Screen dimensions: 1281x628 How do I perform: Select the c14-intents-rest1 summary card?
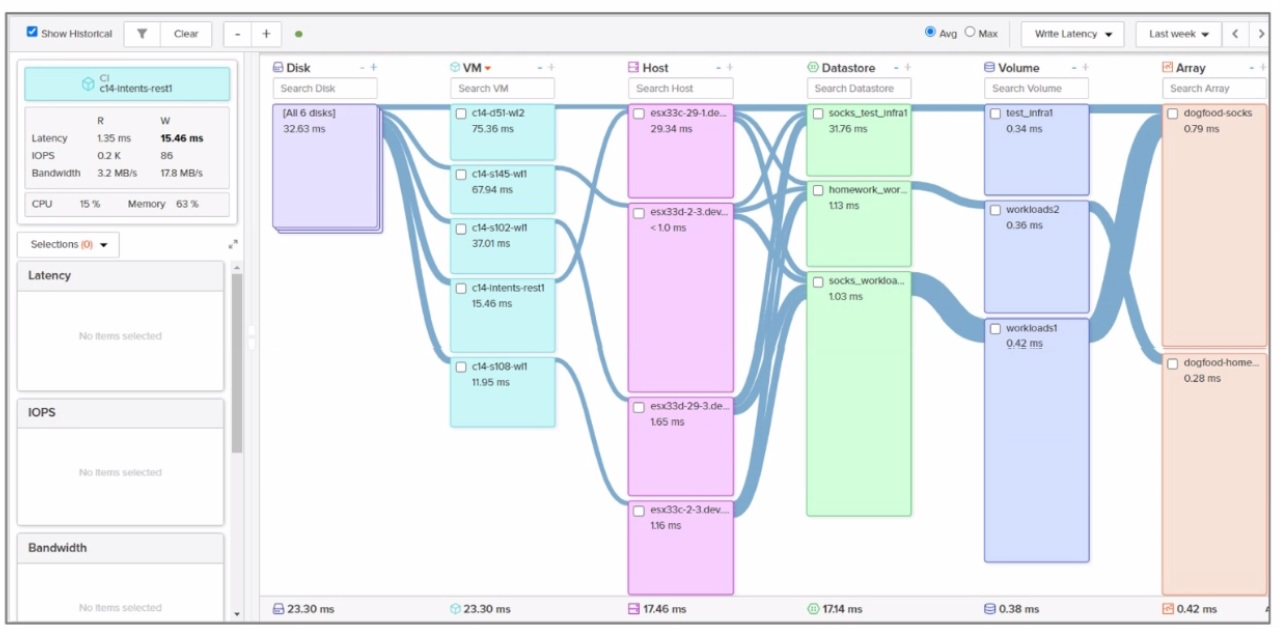127,84
